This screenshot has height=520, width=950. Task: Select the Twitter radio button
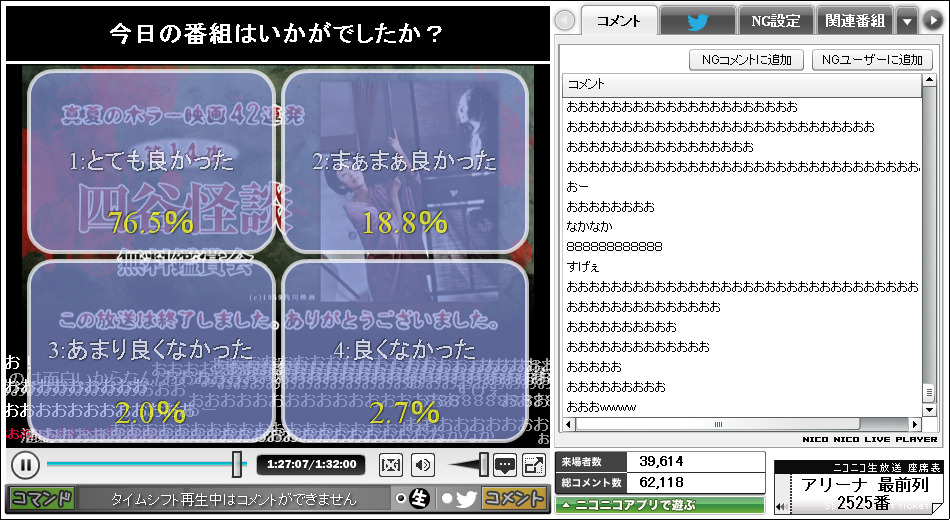(x=447, y=499)
